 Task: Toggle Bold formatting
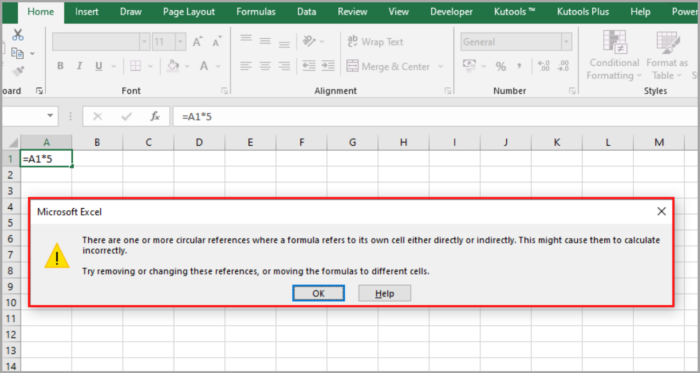[x=60, y=66]
